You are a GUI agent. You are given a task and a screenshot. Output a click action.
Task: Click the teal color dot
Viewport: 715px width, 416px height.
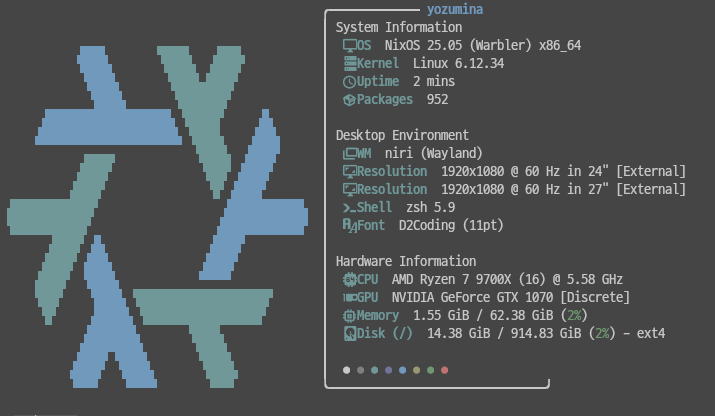[x=374, y=370]
